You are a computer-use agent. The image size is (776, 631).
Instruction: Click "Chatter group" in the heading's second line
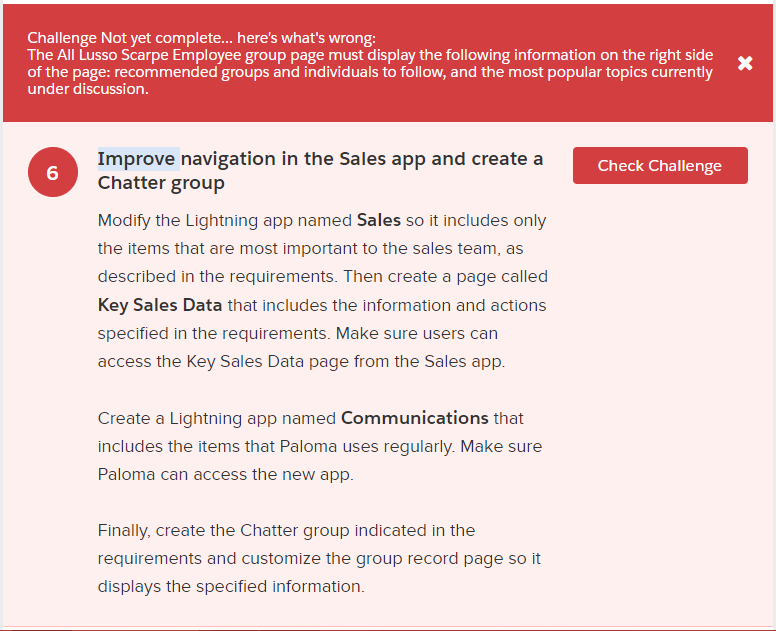161,183
